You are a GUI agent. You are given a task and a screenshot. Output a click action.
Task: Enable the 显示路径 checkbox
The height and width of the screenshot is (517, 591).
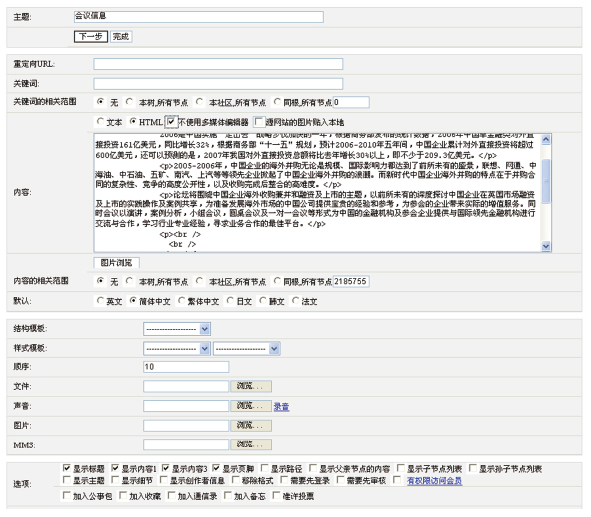click(x=265, y=468)
